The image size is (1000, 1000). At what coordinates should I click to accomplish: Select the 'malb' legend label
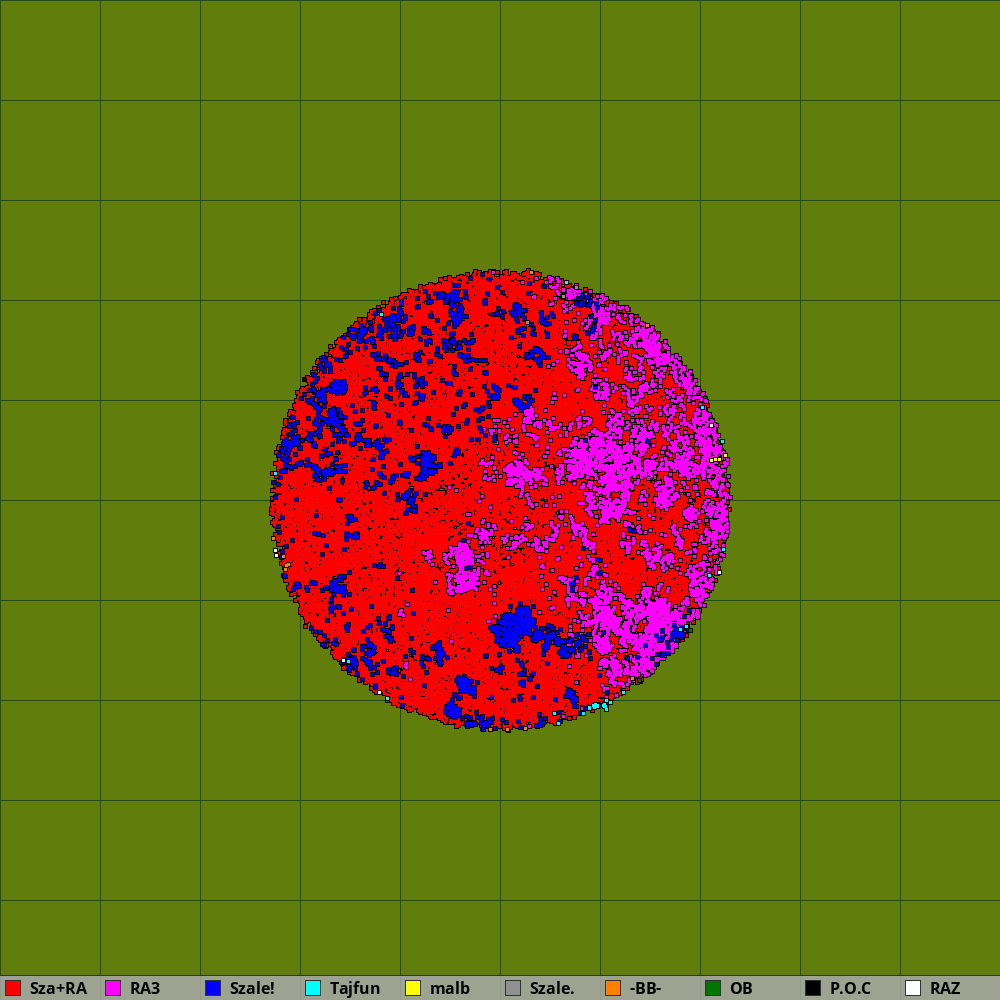pyautogui.click(x=450, y=988)
